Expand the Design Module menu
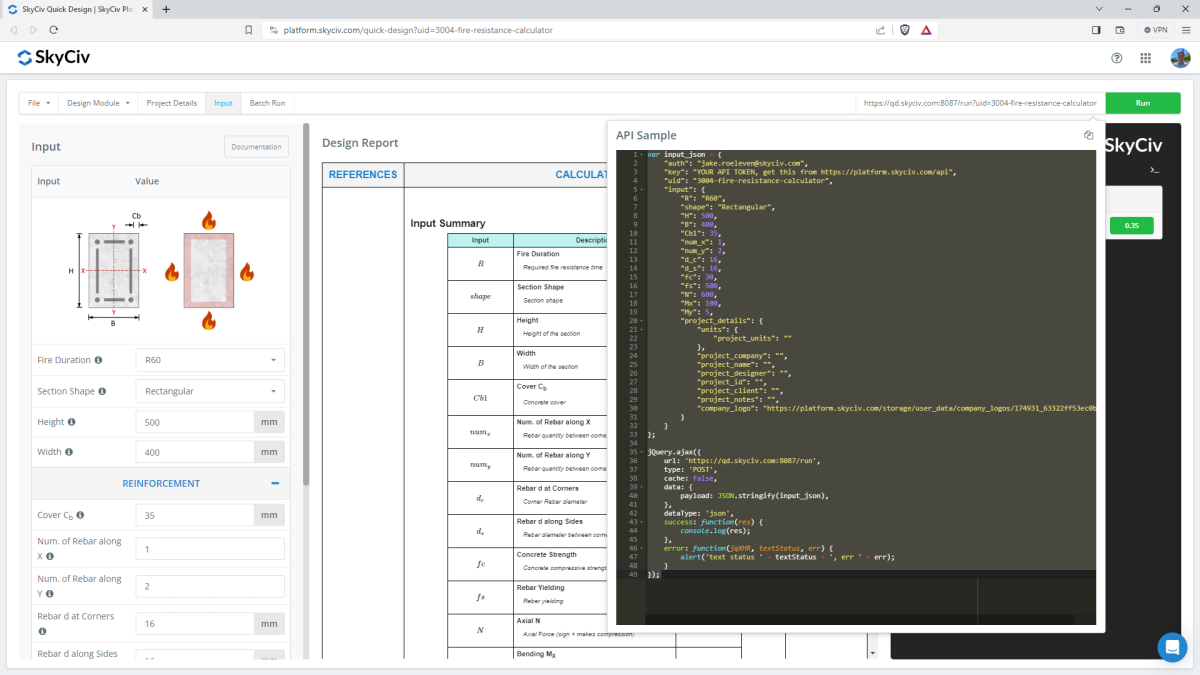 pyautogui.click(x=98, y=103)
